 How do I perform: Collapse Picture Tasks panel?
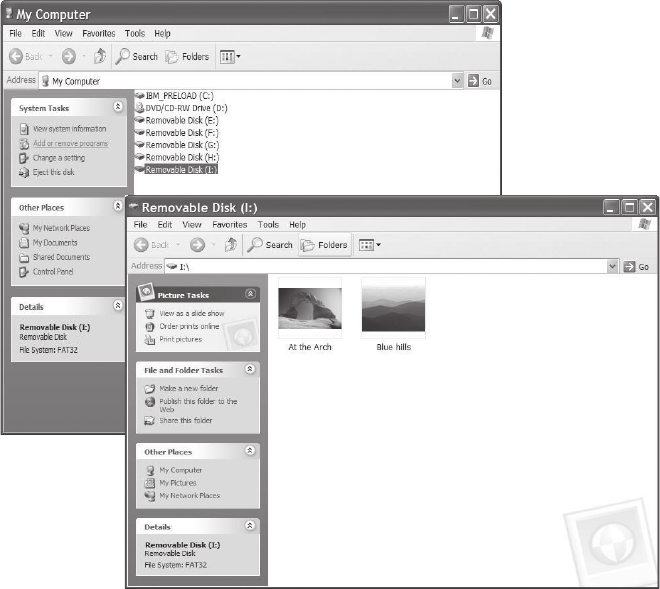(x=250, y=293)
